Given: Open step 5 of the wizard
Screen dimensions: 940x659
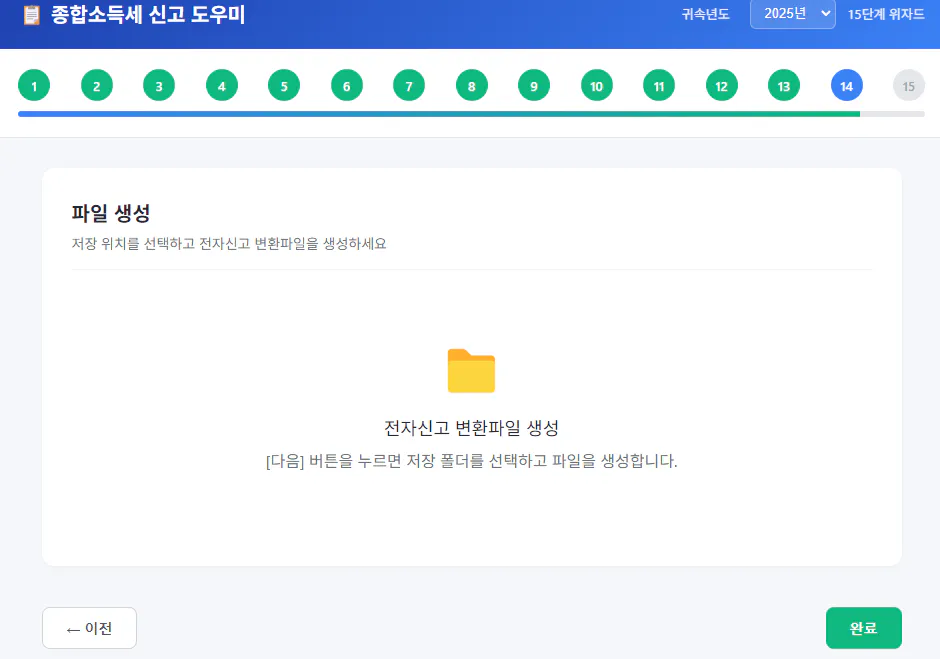Looking at the screenshot, I should point(284,86).
